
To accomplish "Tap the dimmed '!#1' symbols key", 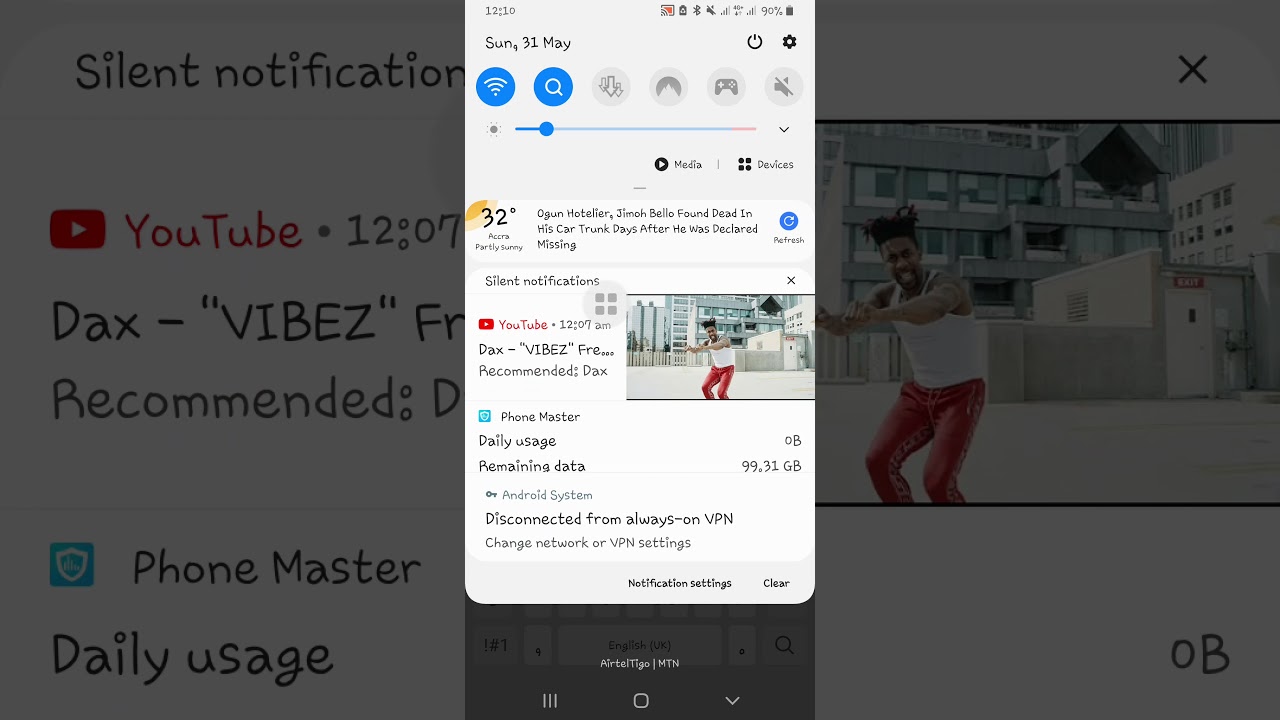I will pos(495,646).
